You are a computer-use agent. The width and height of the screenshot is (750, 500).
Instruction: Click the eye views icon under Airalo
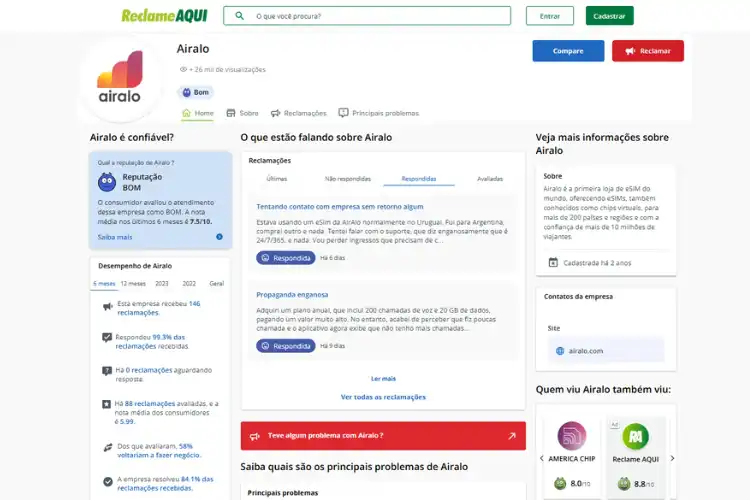[x=183, y=69]
